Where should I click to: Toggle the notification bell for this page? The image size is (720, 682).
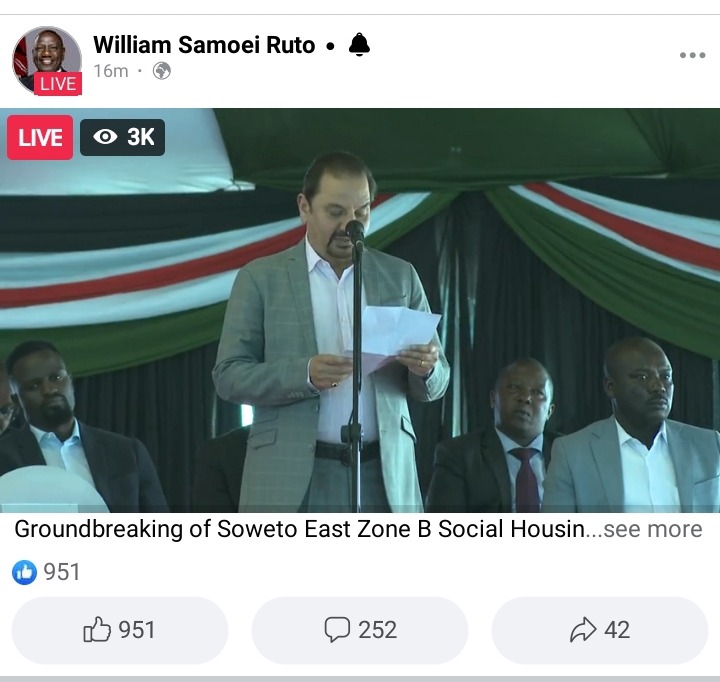click(359, 45)
